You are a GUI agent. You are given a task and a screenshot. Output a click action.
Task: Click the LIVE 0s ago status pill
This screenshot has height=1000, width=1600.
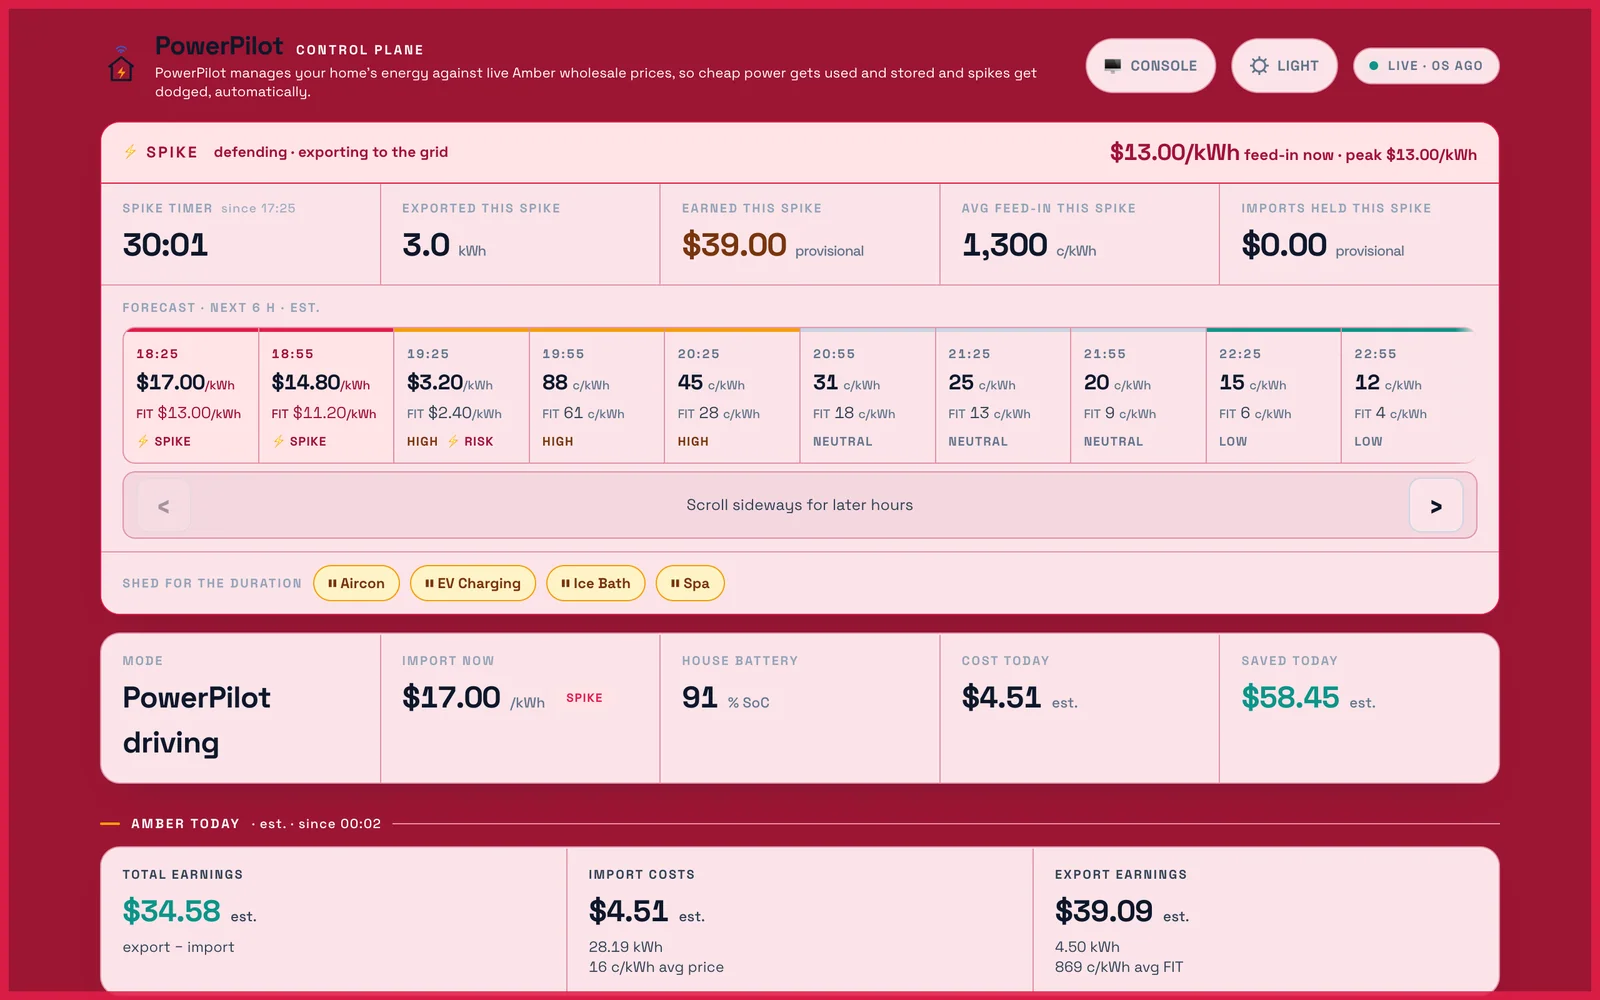coord(1426,66)
